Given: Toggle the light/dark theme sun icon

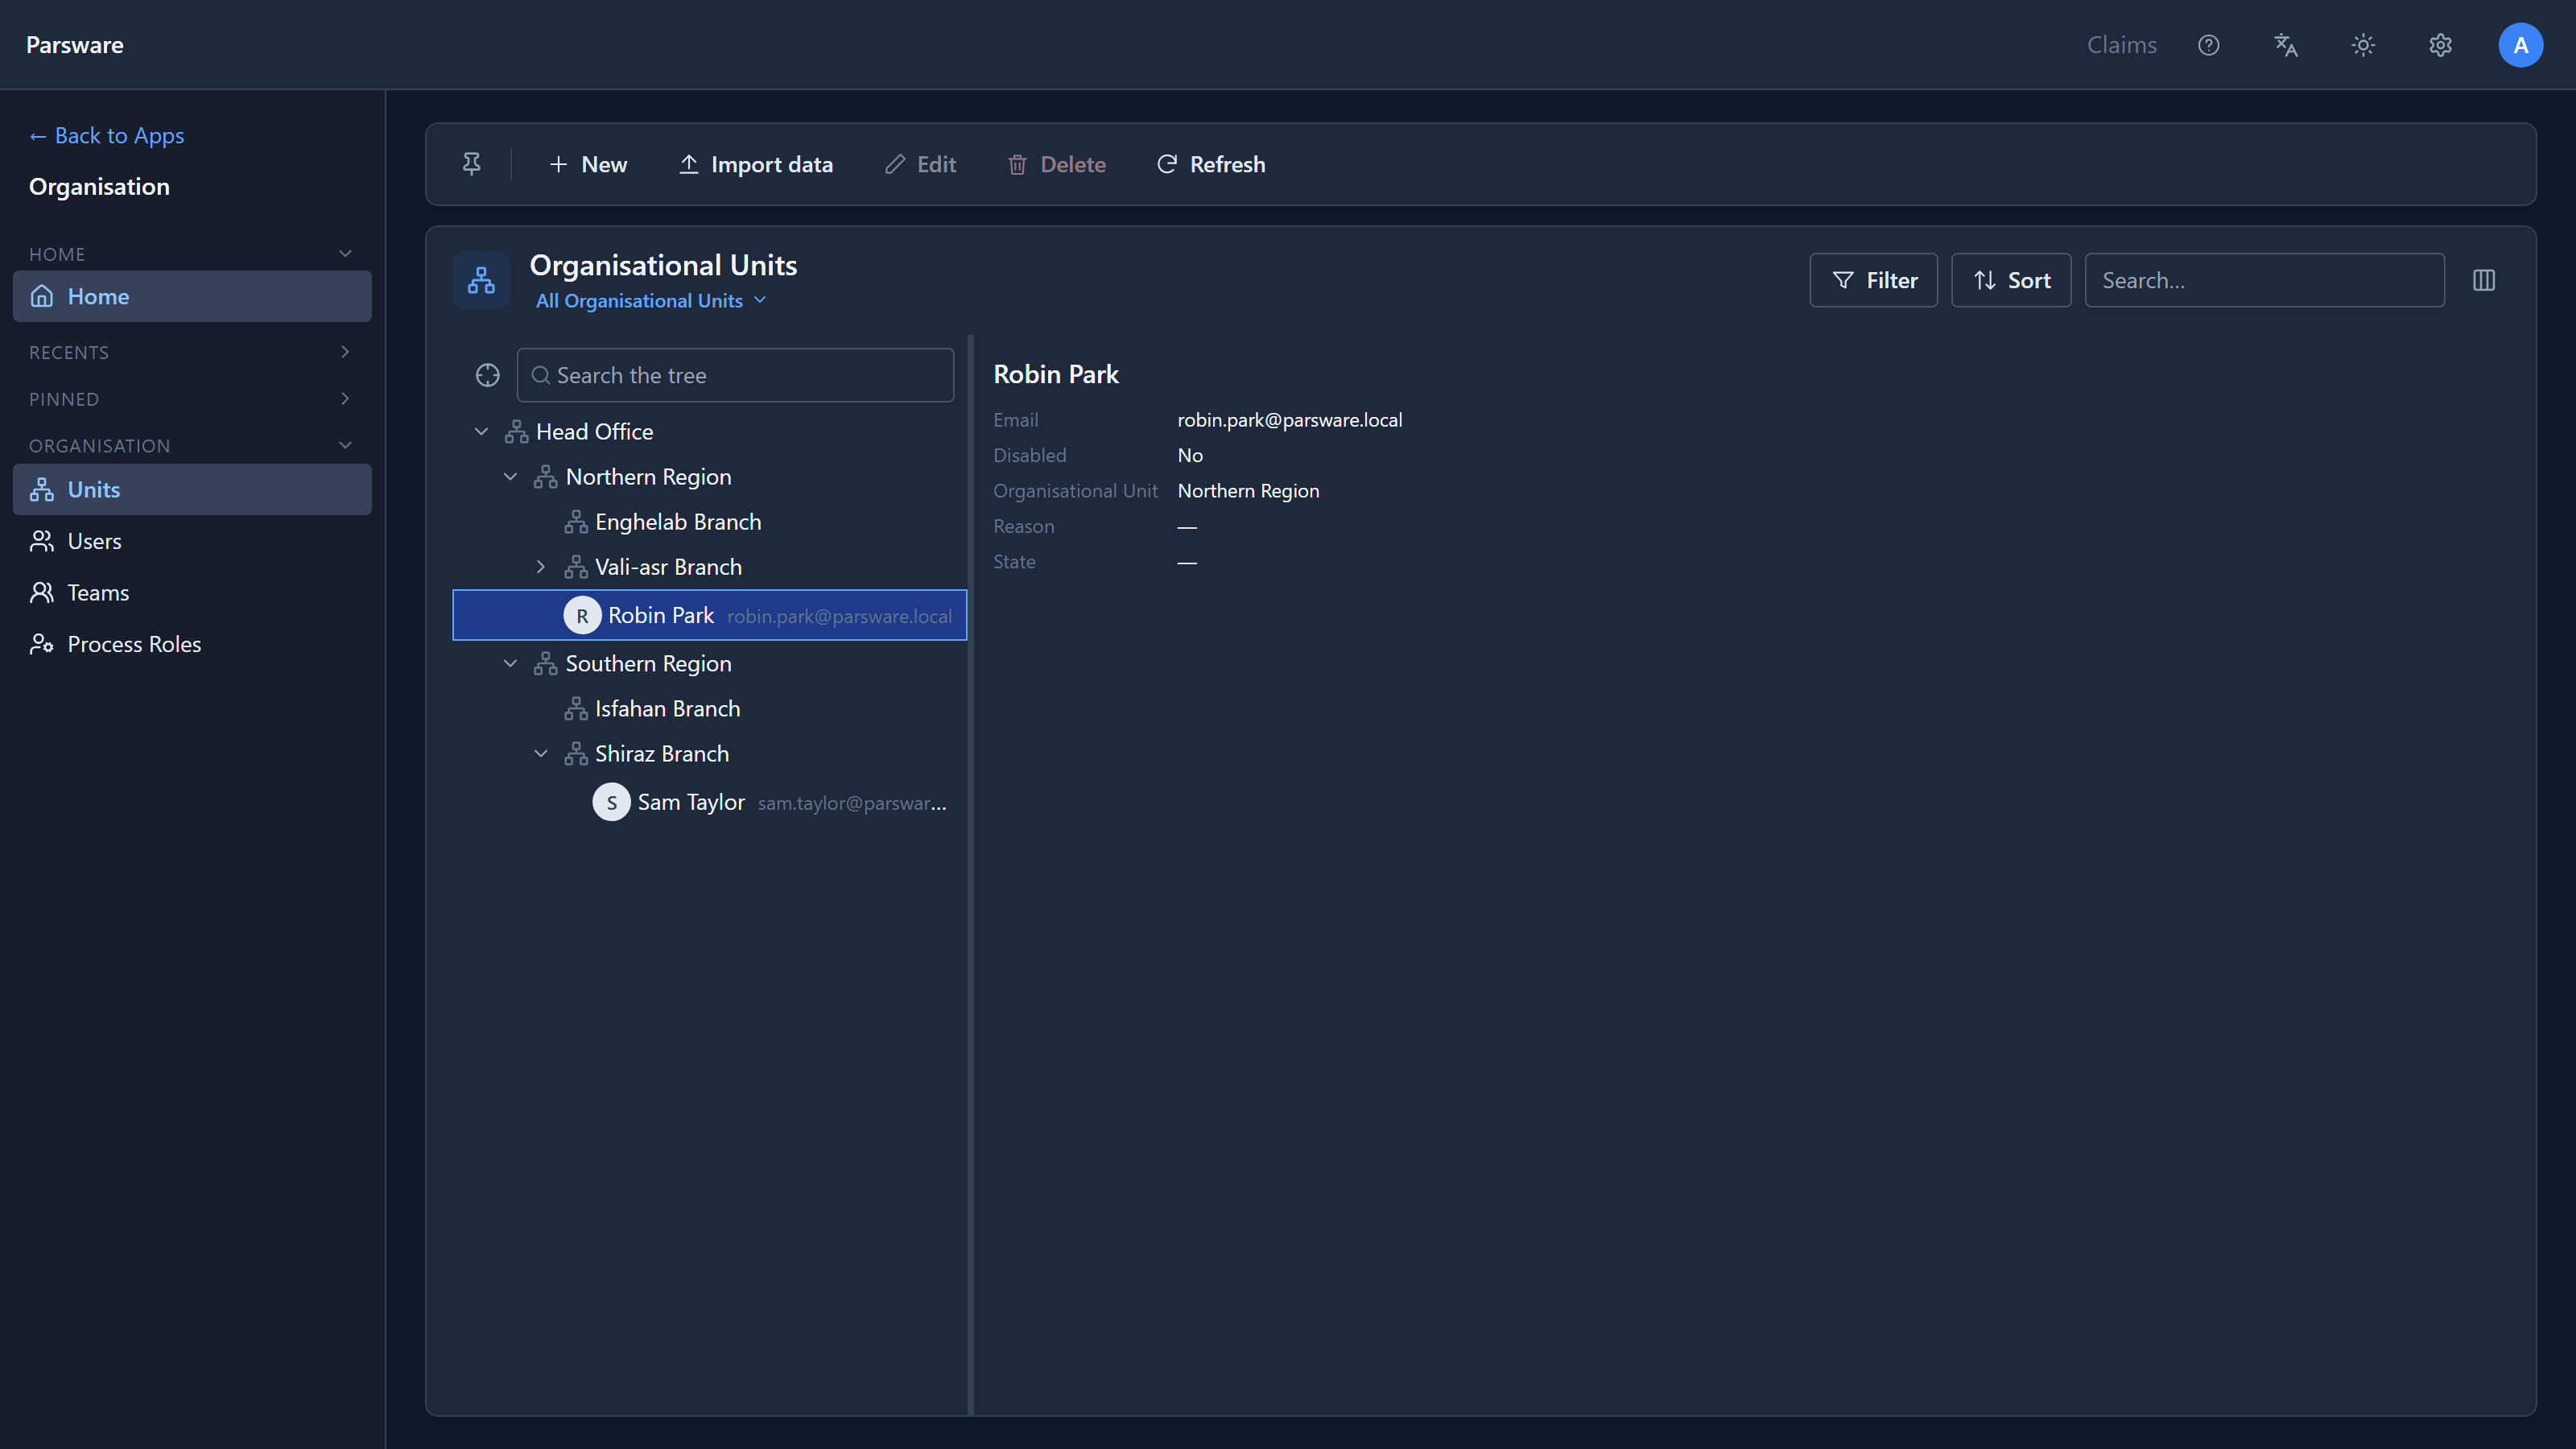Looking at the screenshot, I should click(2363, 45).
